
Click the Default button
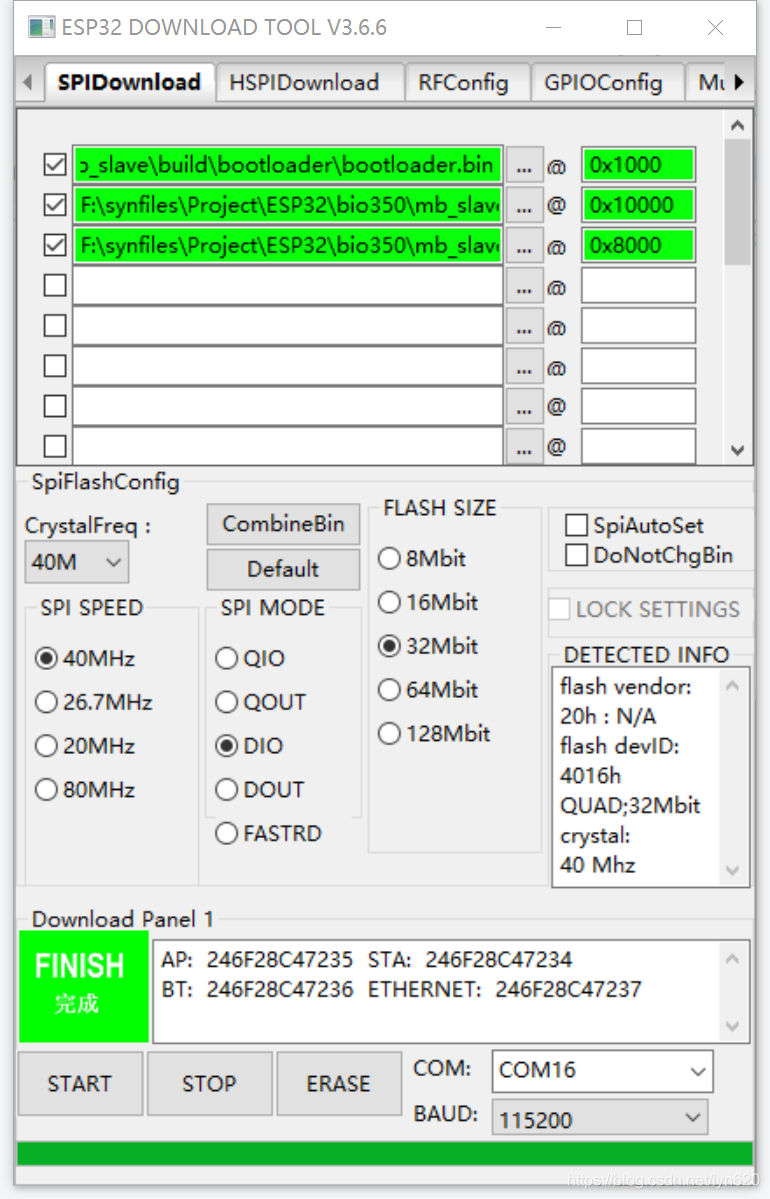tap(283, 569)
